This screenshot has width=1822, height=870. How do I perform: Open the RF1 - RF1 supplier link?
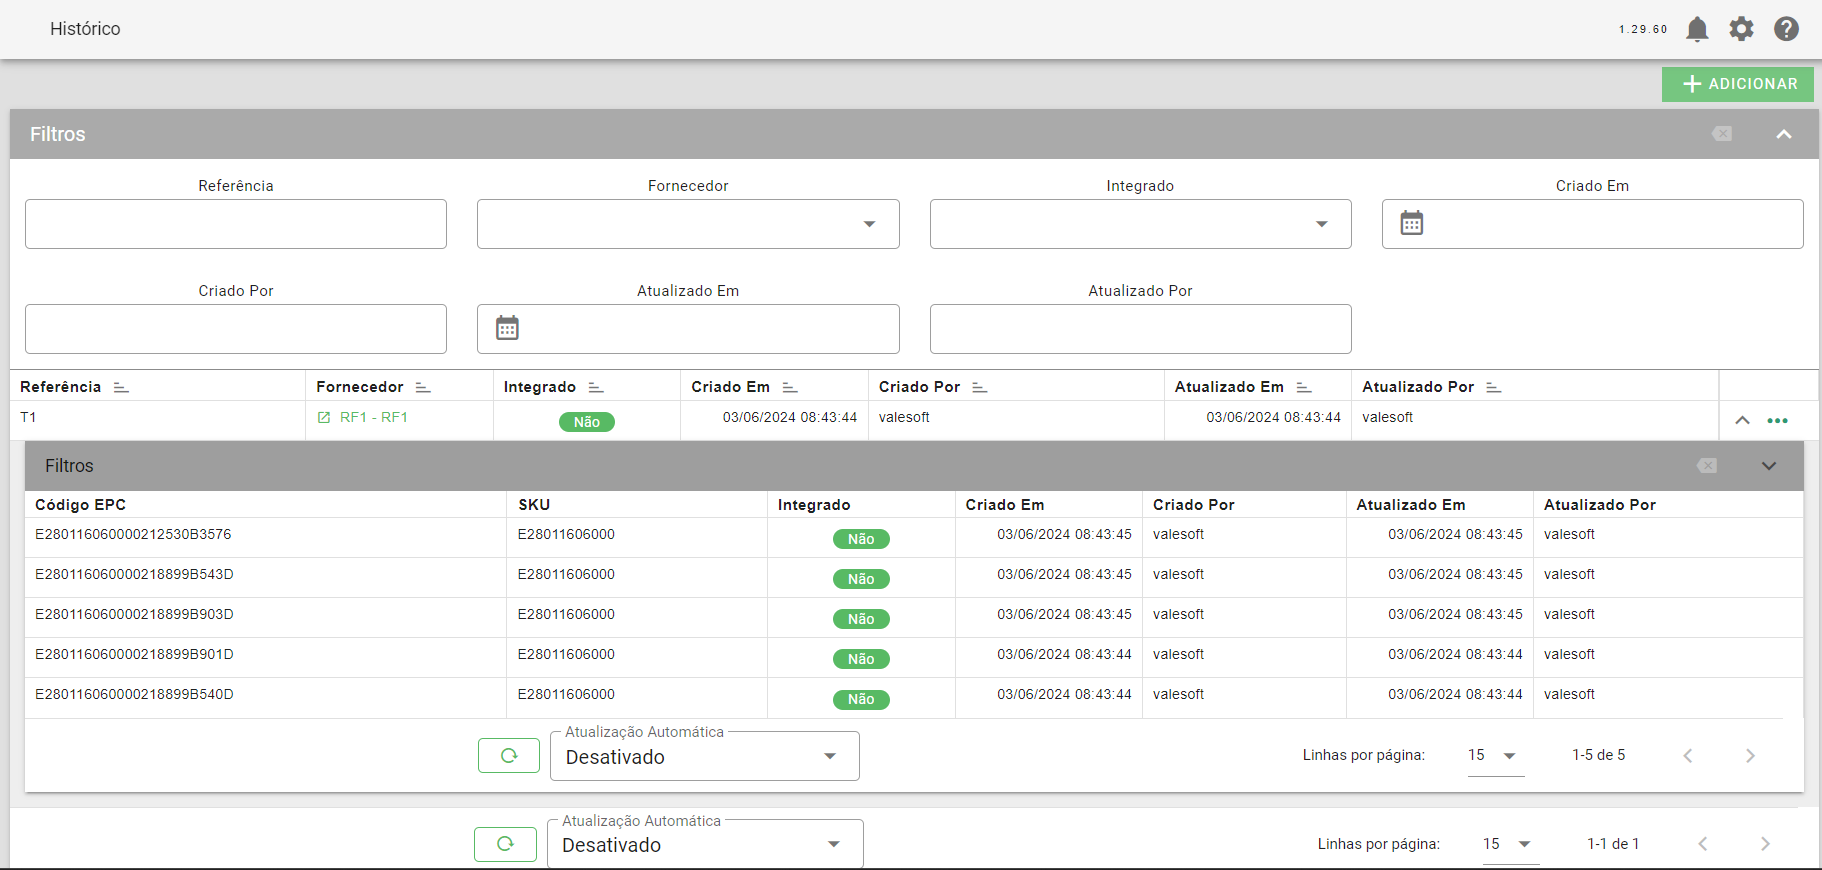point(374,417)
